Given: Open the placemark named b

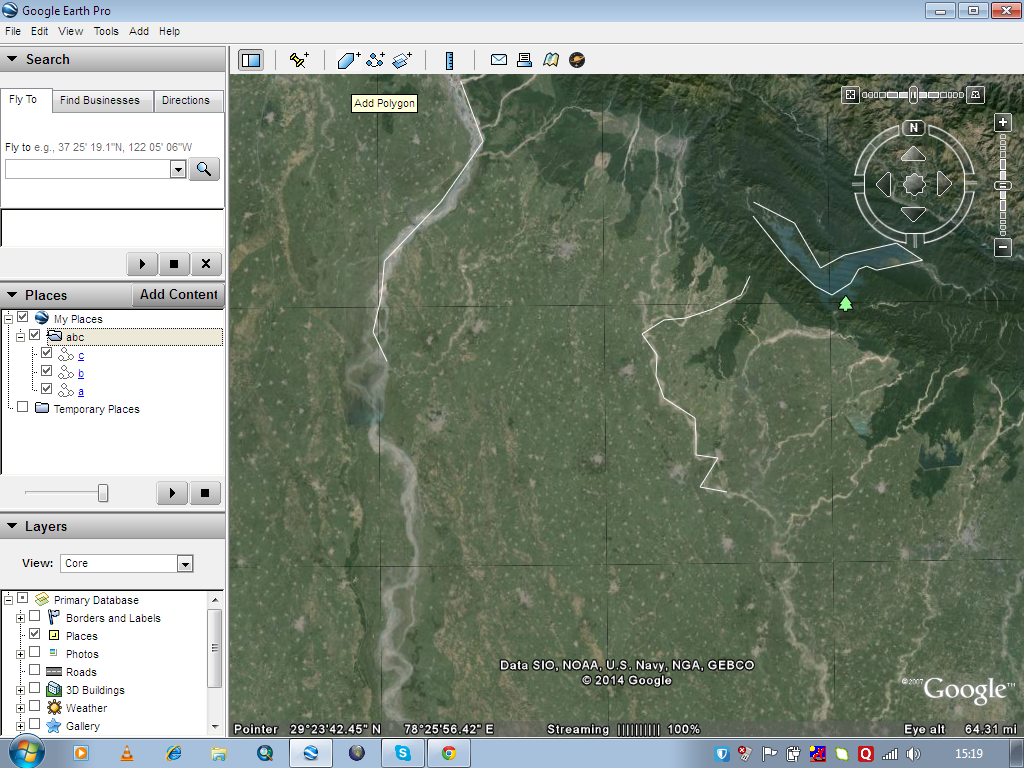Looking at the screenshot, I should pos(80,373).
